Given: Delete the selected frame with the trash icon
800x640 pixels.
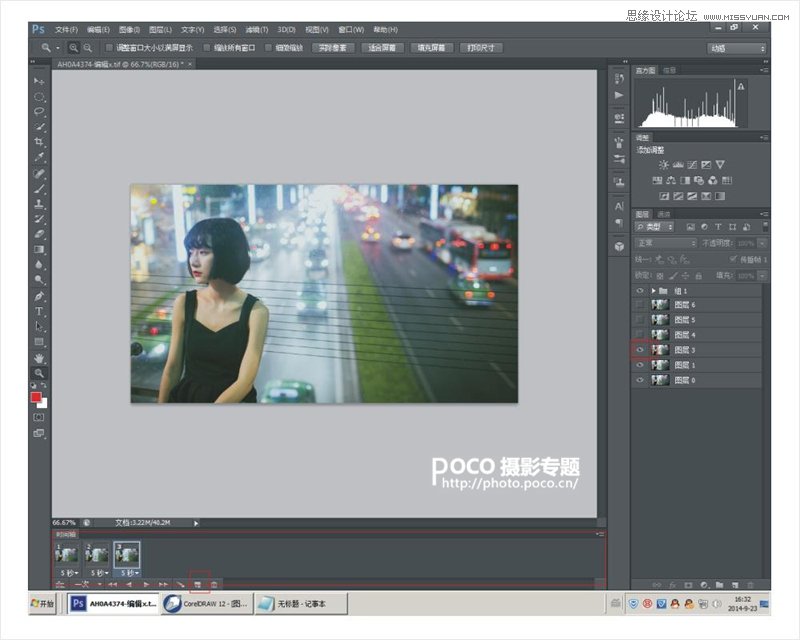Looking at the screenshot, I should tap(214, 583).
